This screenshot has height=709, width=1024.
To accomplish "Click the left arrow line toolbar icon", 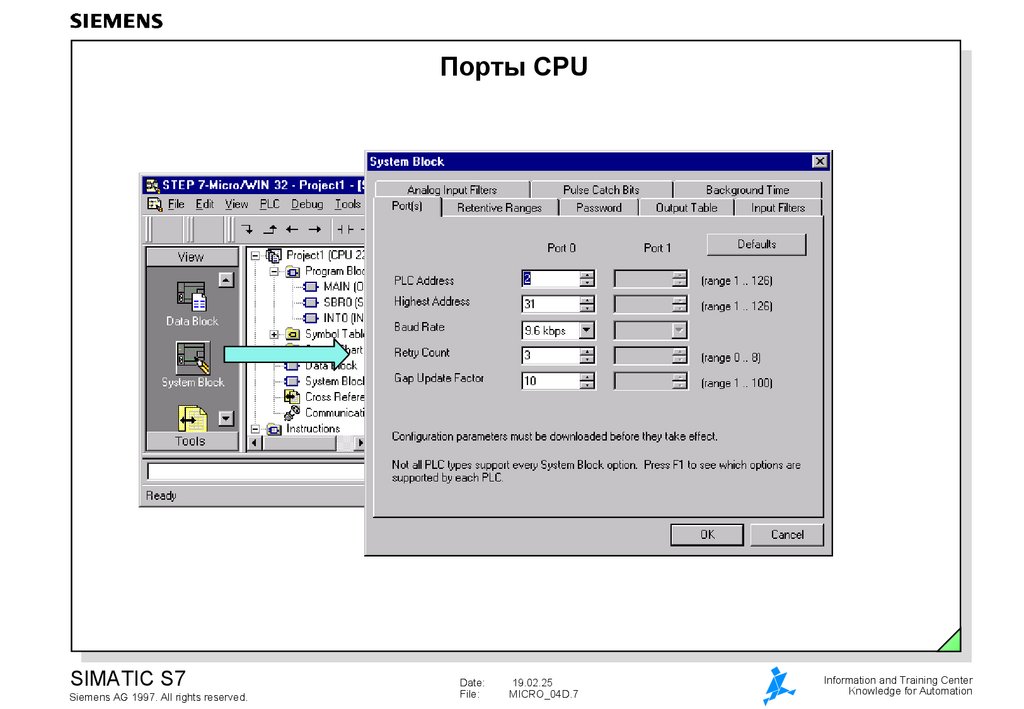I will [x=292, y=229].
